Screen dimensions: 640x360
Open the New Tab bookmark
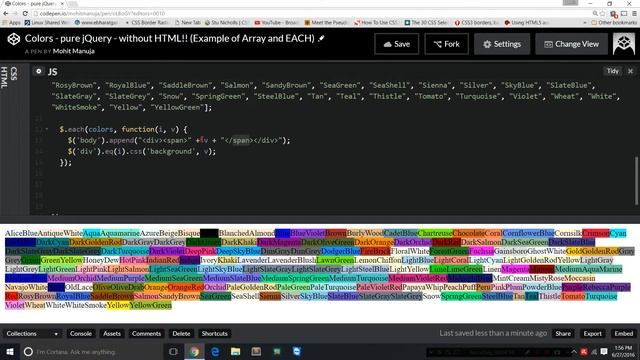tap(188, 22)
